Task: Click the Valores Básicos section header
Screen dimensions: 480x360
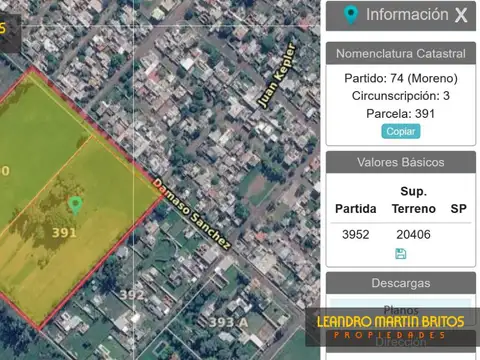Action: click(401, 162)
